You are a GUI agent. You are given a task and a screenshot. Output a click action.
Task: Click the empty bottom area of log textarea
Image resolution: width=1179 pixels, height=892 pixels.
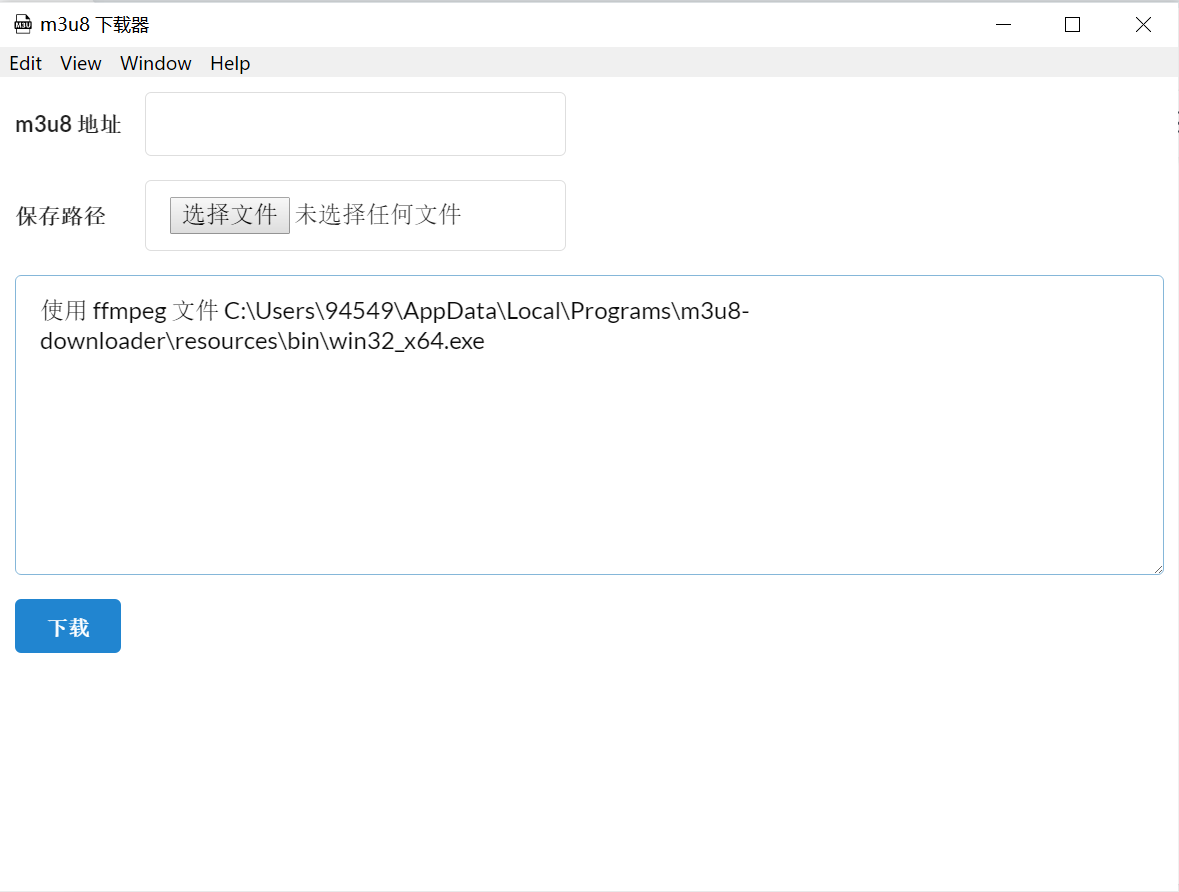(x=588, y=480)
